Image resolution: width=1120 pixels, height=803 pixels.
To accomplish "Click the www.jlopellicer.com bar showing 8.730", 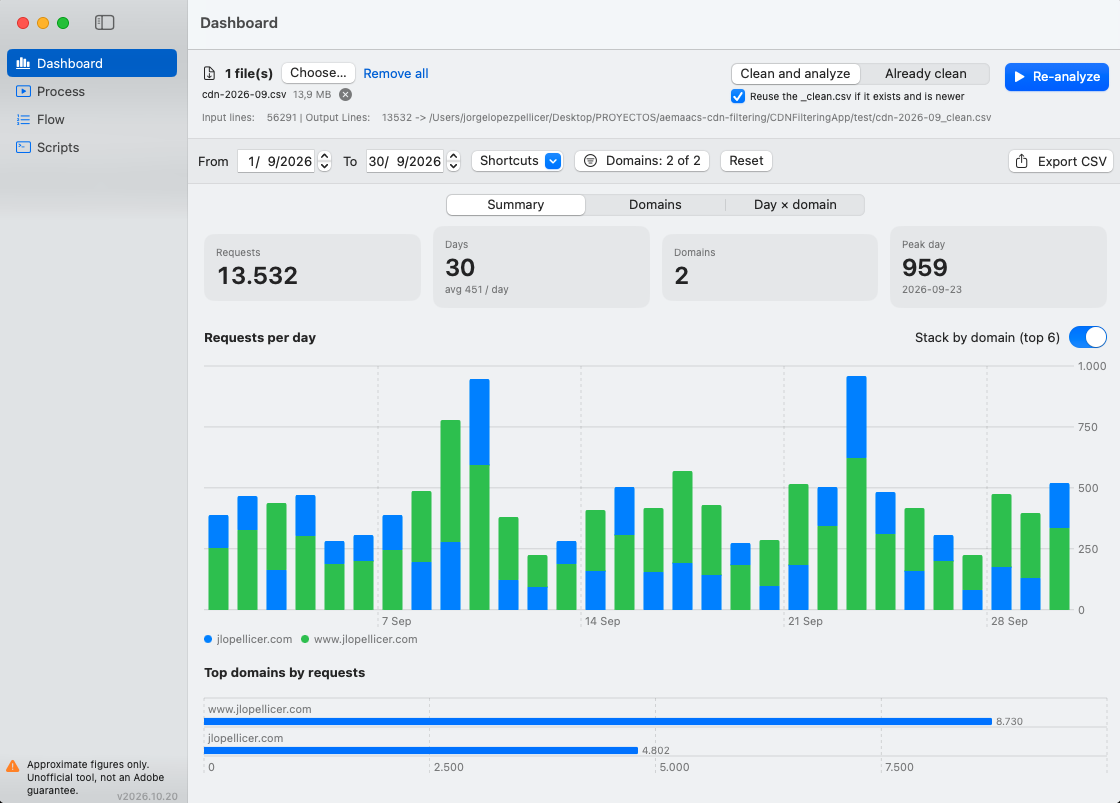I will [598, 722].
